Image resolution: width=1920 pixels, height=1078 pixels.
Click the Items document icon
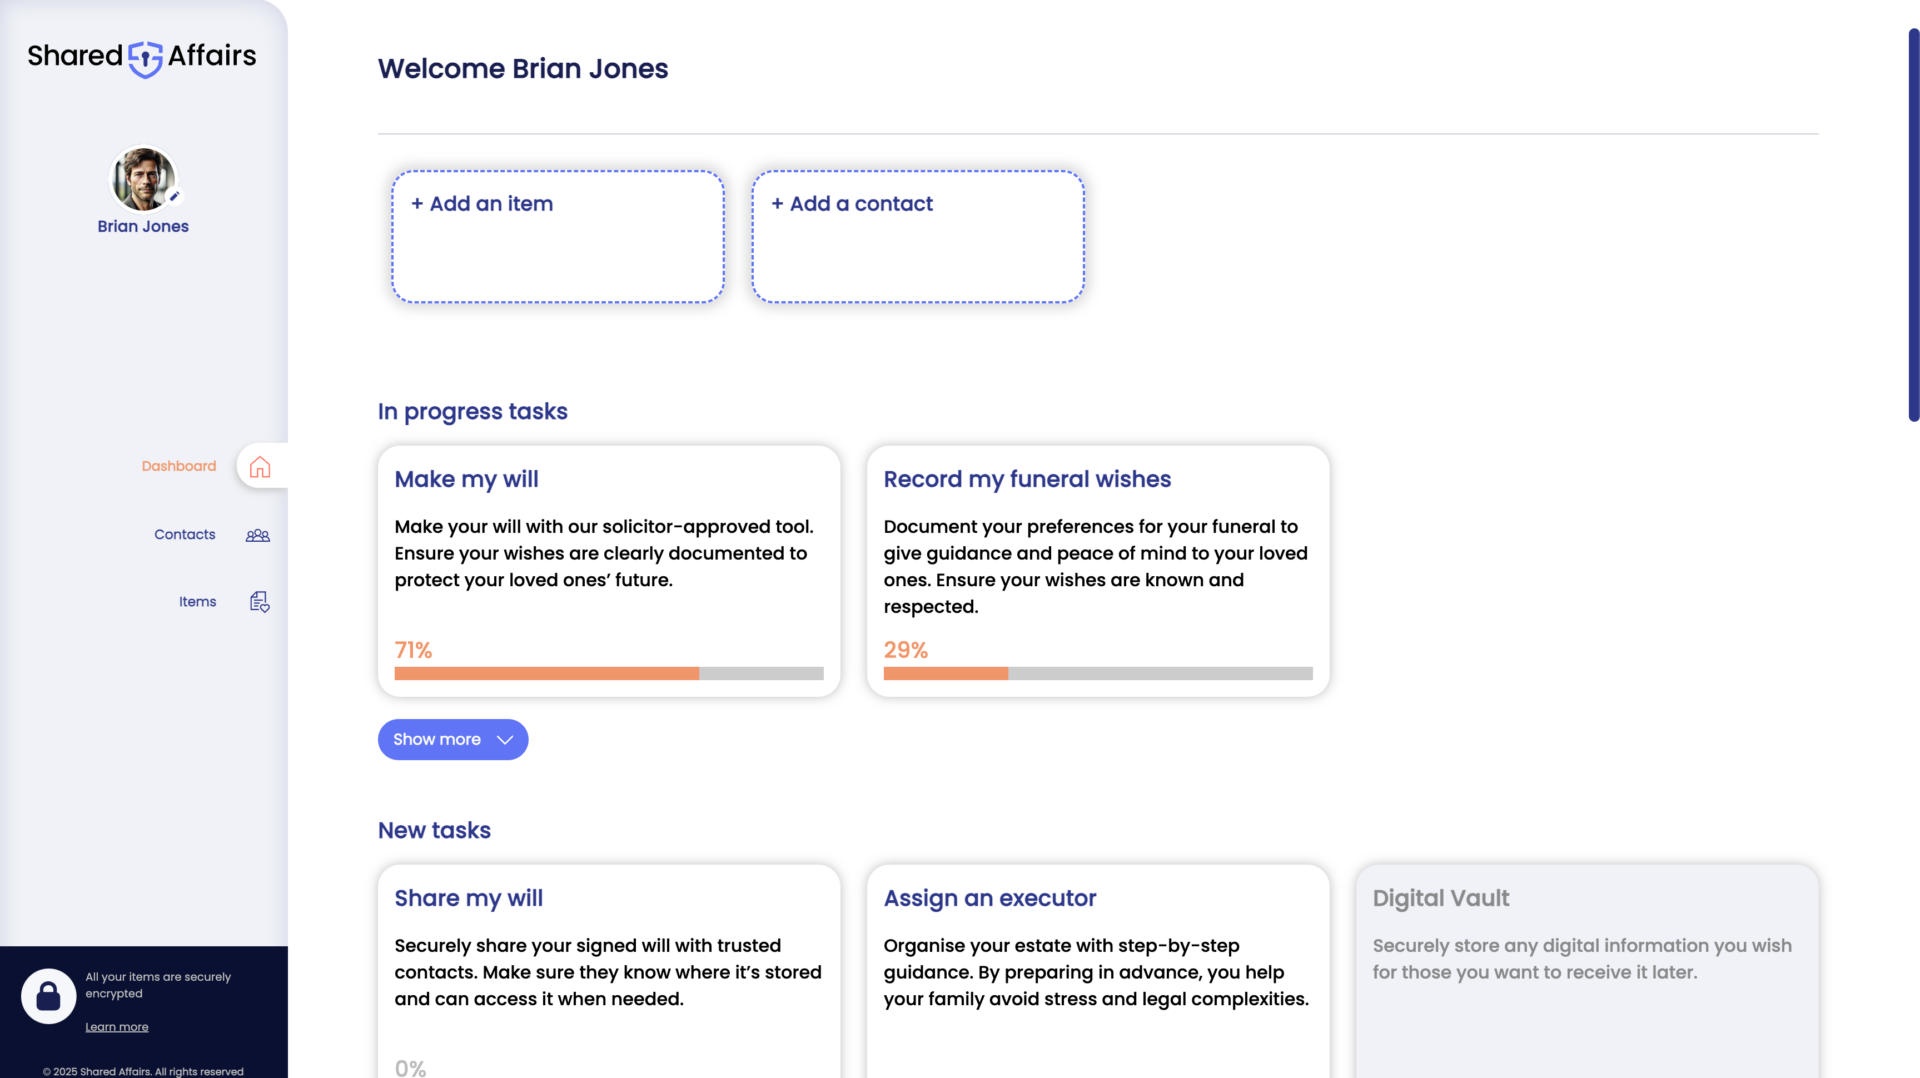pyautogui.click(x=259, y=602)
